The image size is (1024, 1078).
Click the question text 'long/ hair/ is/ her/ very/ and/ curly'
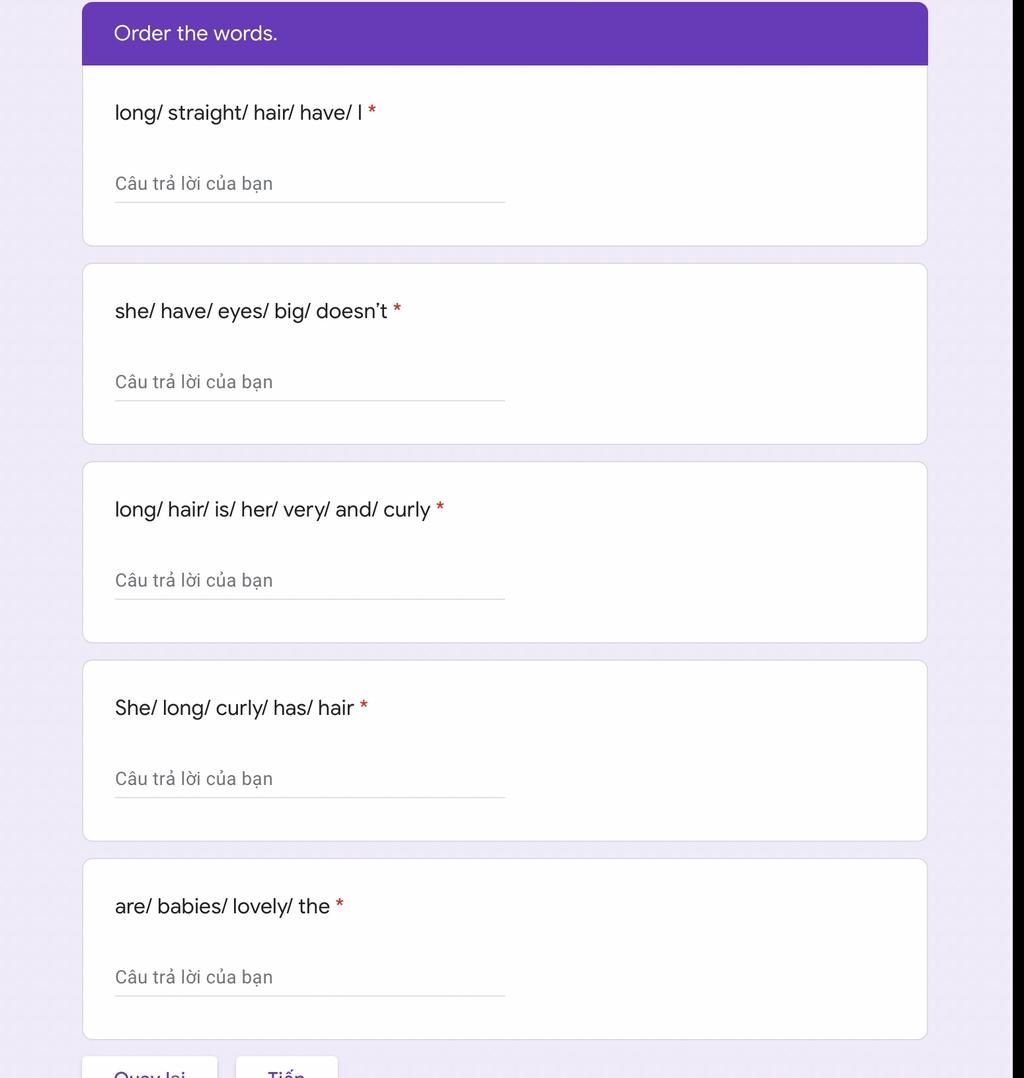(x=272, y=510)
